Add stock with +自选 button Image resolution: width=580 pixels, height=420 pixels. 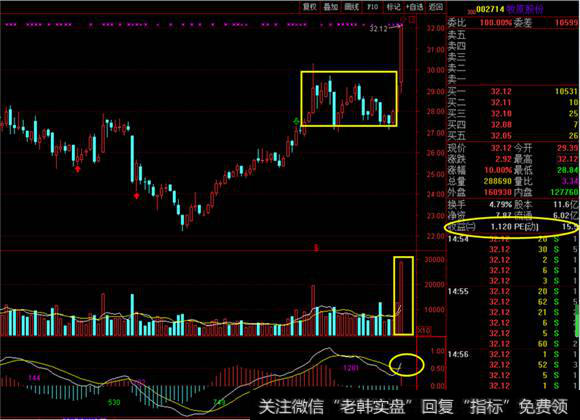point(414,7)
